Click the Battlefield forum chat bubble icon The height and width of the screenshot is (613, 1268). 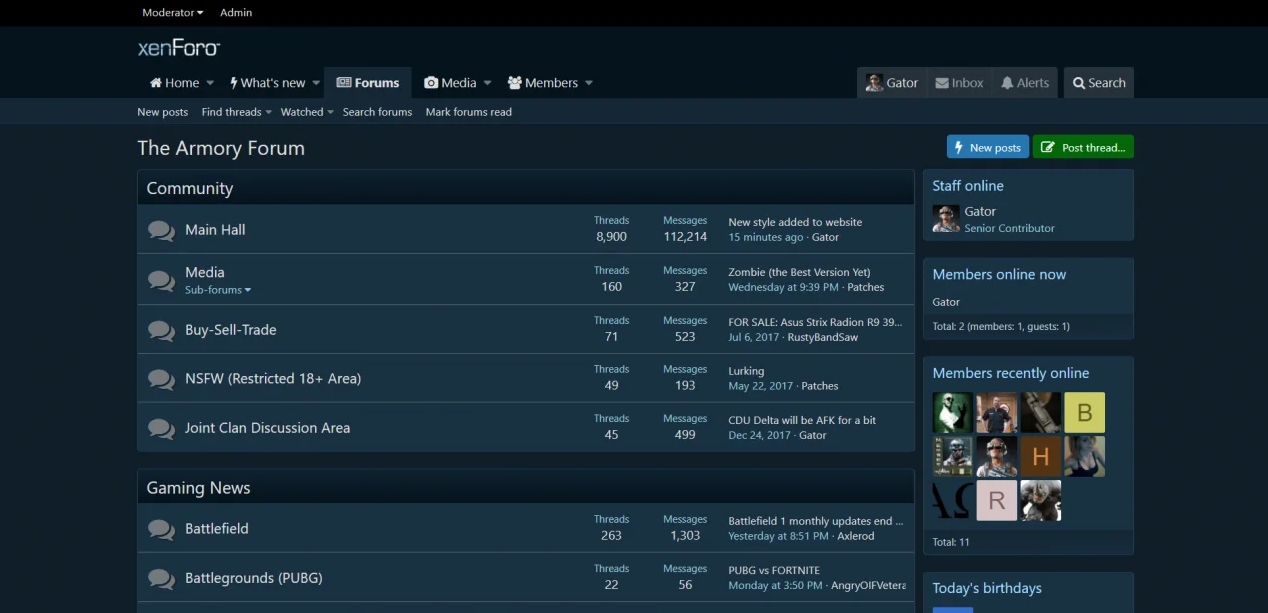pos(161,529)
